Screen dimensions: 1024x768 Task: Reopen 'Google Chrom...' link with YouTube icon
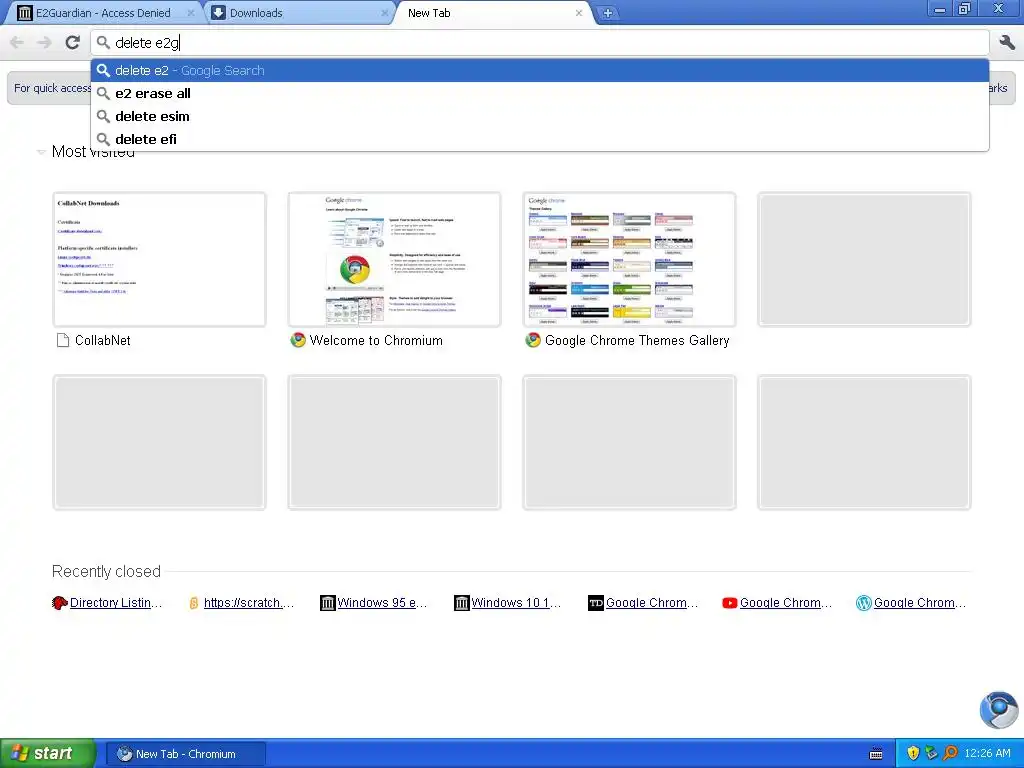click(x=786, y=603)
